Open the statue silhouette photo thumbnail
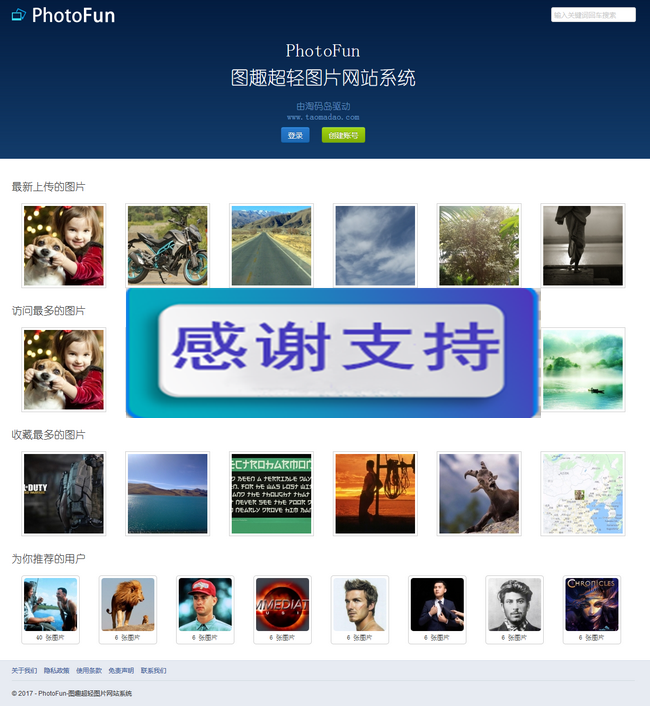 [x=583, y=245]
